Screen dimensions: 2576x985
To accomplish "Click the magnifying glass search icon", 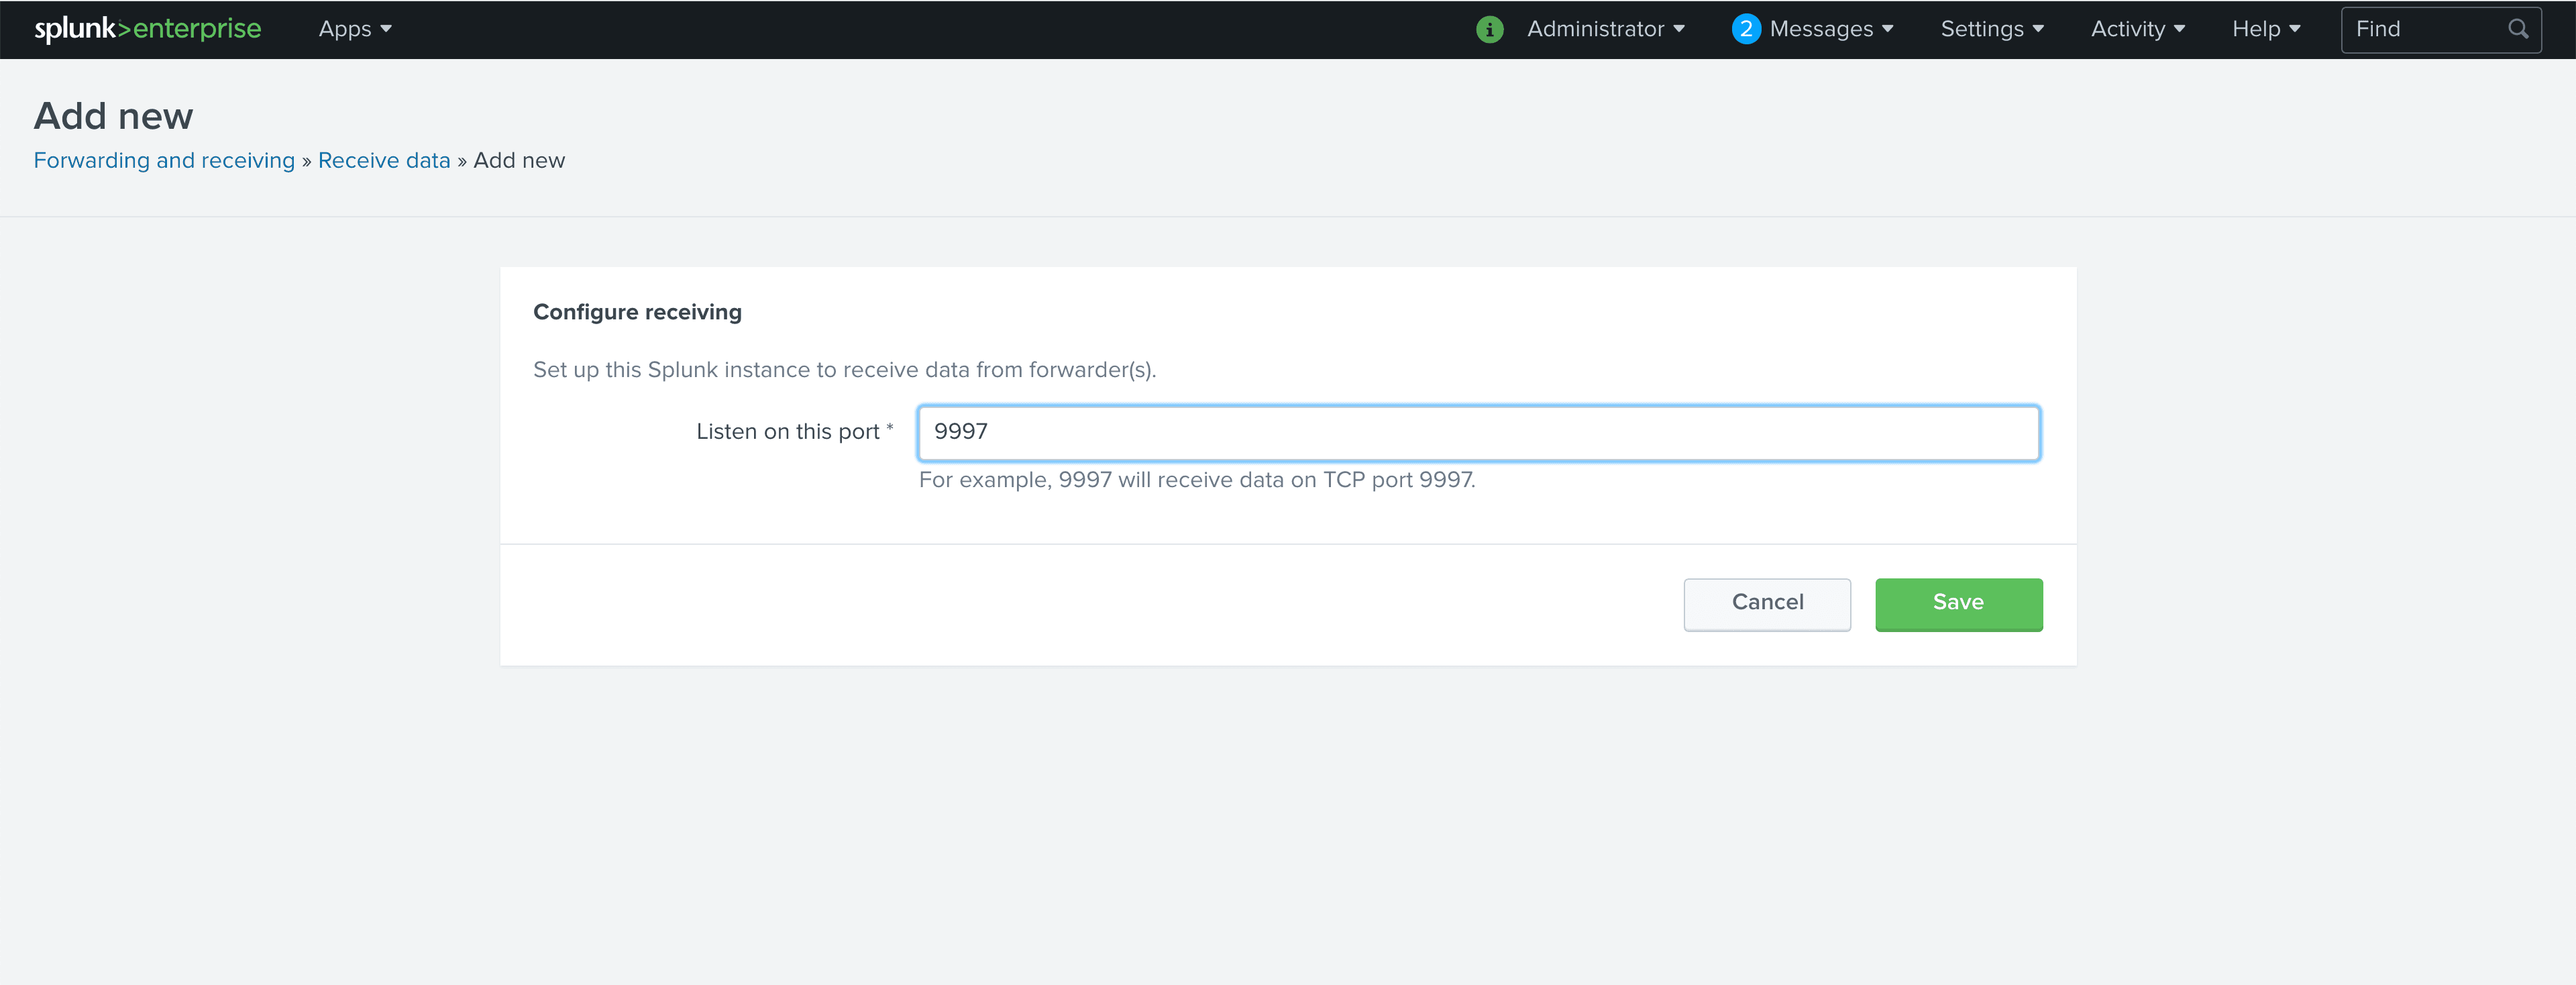I will coord(2517,29).
